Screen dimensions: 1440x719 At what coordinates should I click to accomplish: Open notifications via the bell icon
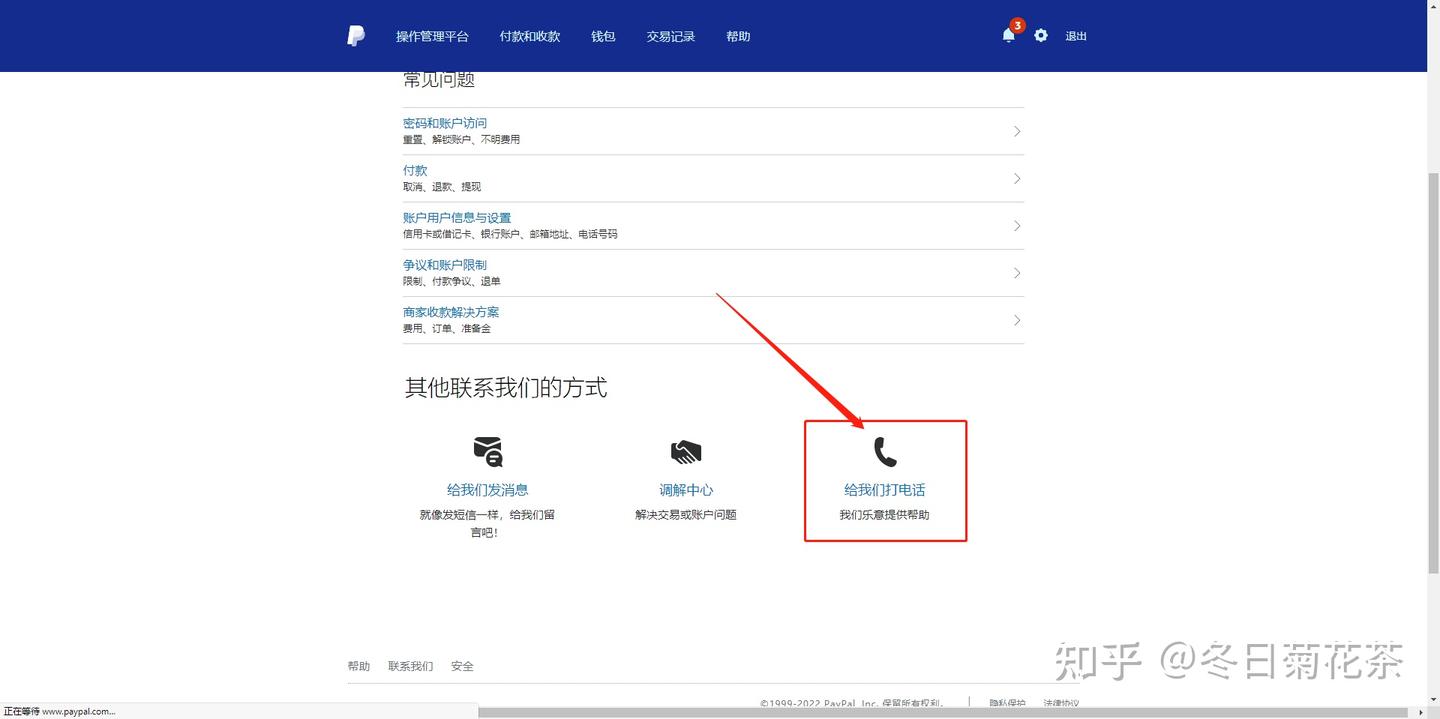(x=1008, y=36)
